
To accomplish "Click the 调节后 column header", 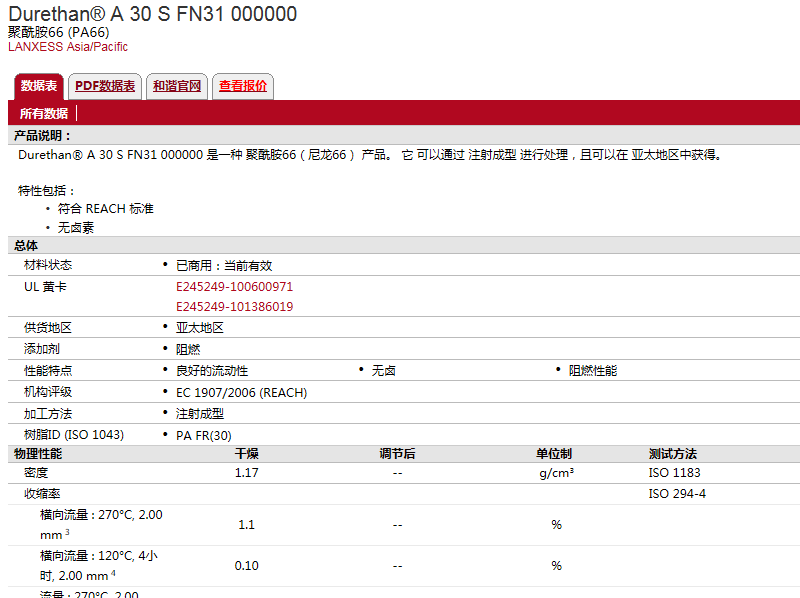I will [x=397, y=454].
